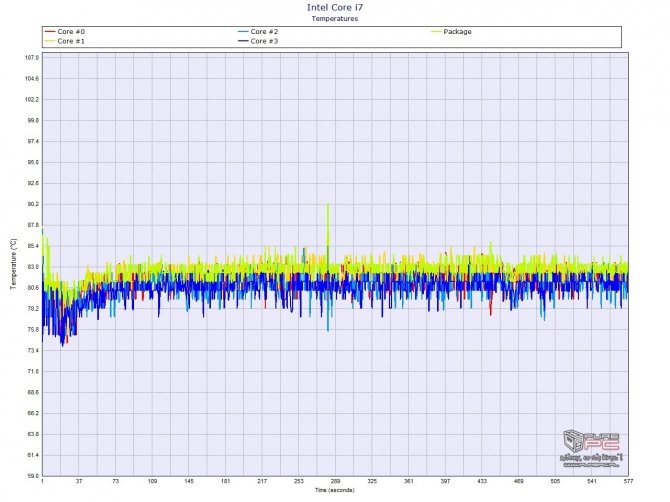Click the 145 tick on the time axis
Image resolution: width=670 pixels, height=502 pixels.
coord(189,481)
